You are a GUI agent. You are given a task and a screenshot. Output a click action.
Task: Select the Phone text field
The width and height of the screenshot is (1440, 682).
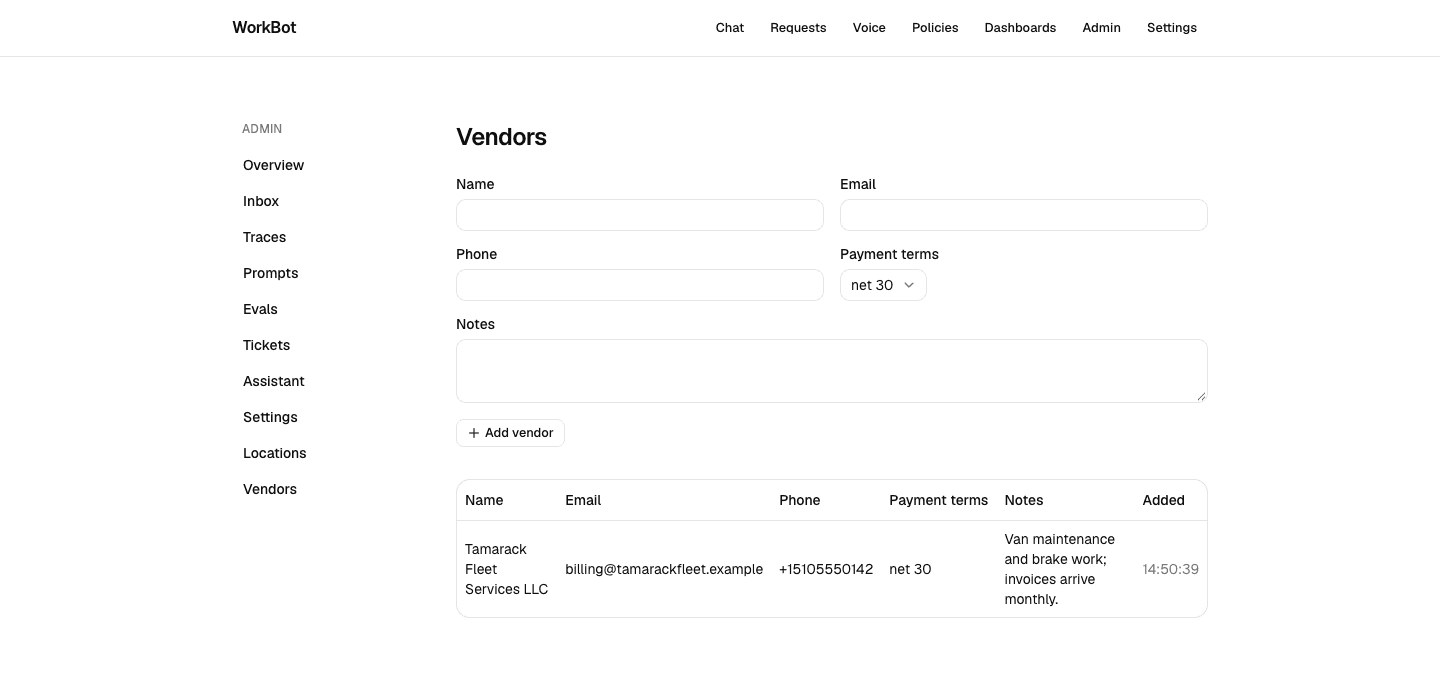pos(640,285)
